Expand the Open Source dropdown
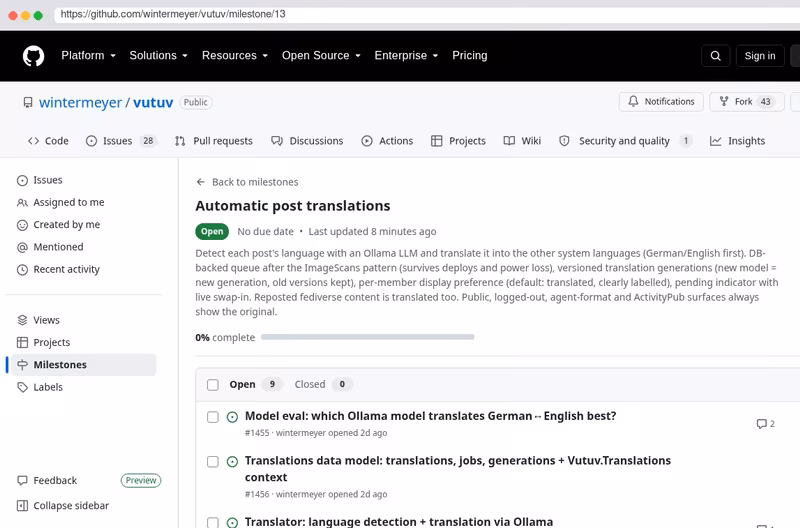The height and width of the screenshot is (528, 800). point(321,56)
